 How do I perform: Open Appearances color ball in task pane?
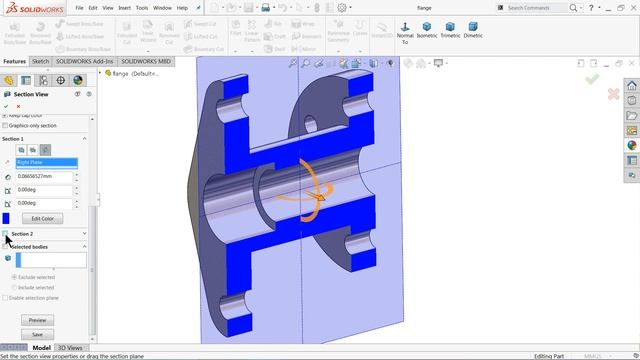[632, 145]
